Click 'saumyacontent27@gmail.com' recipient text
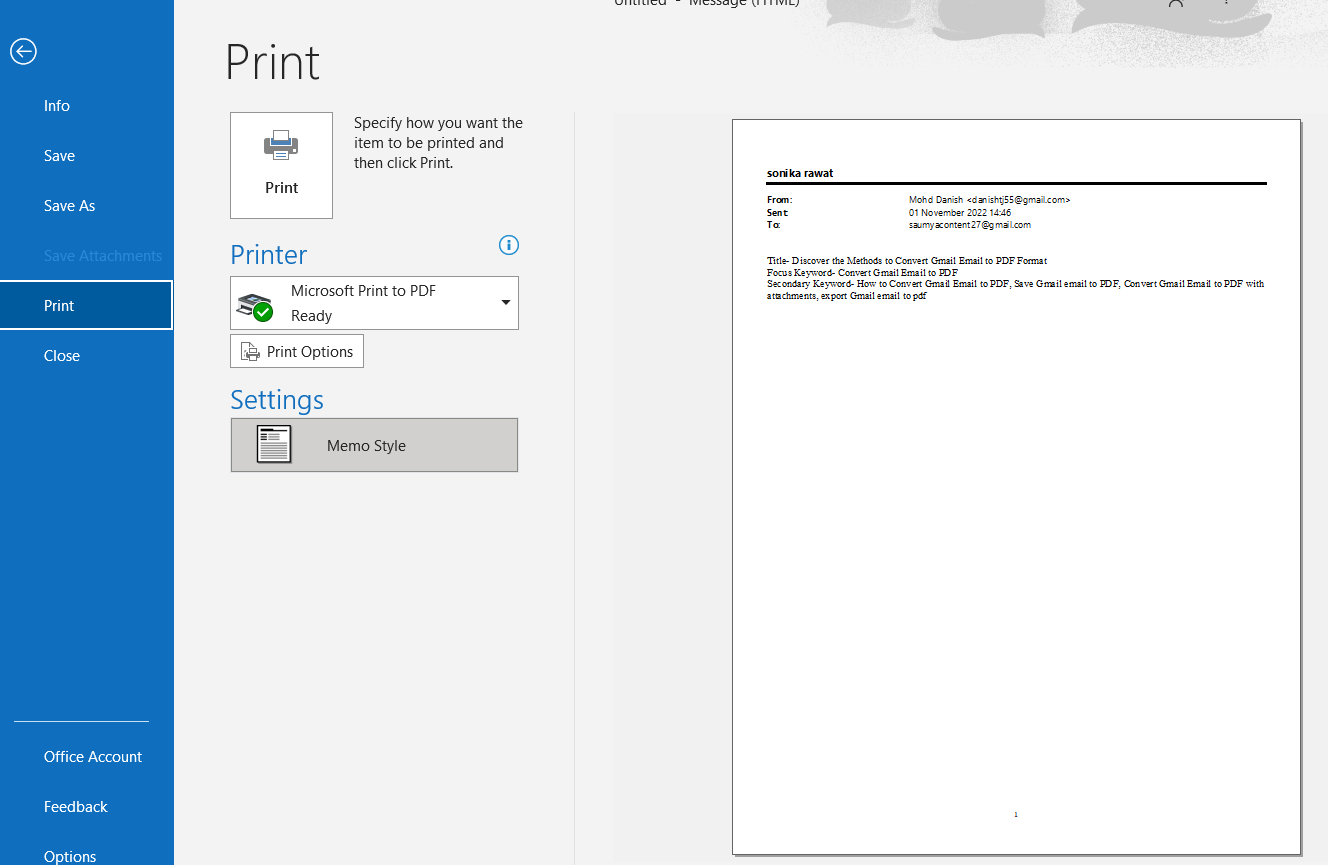 click(969, 225)
